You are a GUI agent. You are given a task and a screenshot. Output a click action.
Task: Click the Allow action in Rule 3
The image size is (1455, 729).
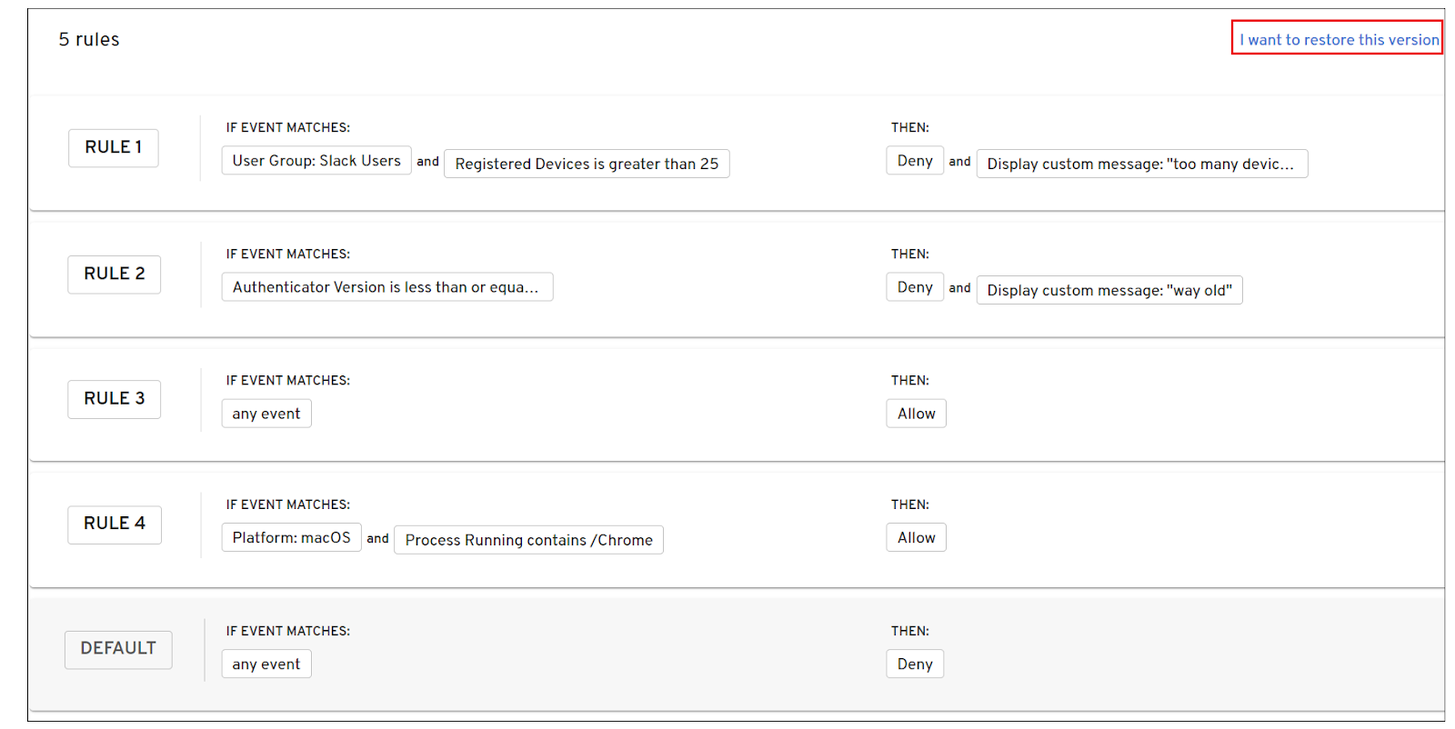click(916, 414)
